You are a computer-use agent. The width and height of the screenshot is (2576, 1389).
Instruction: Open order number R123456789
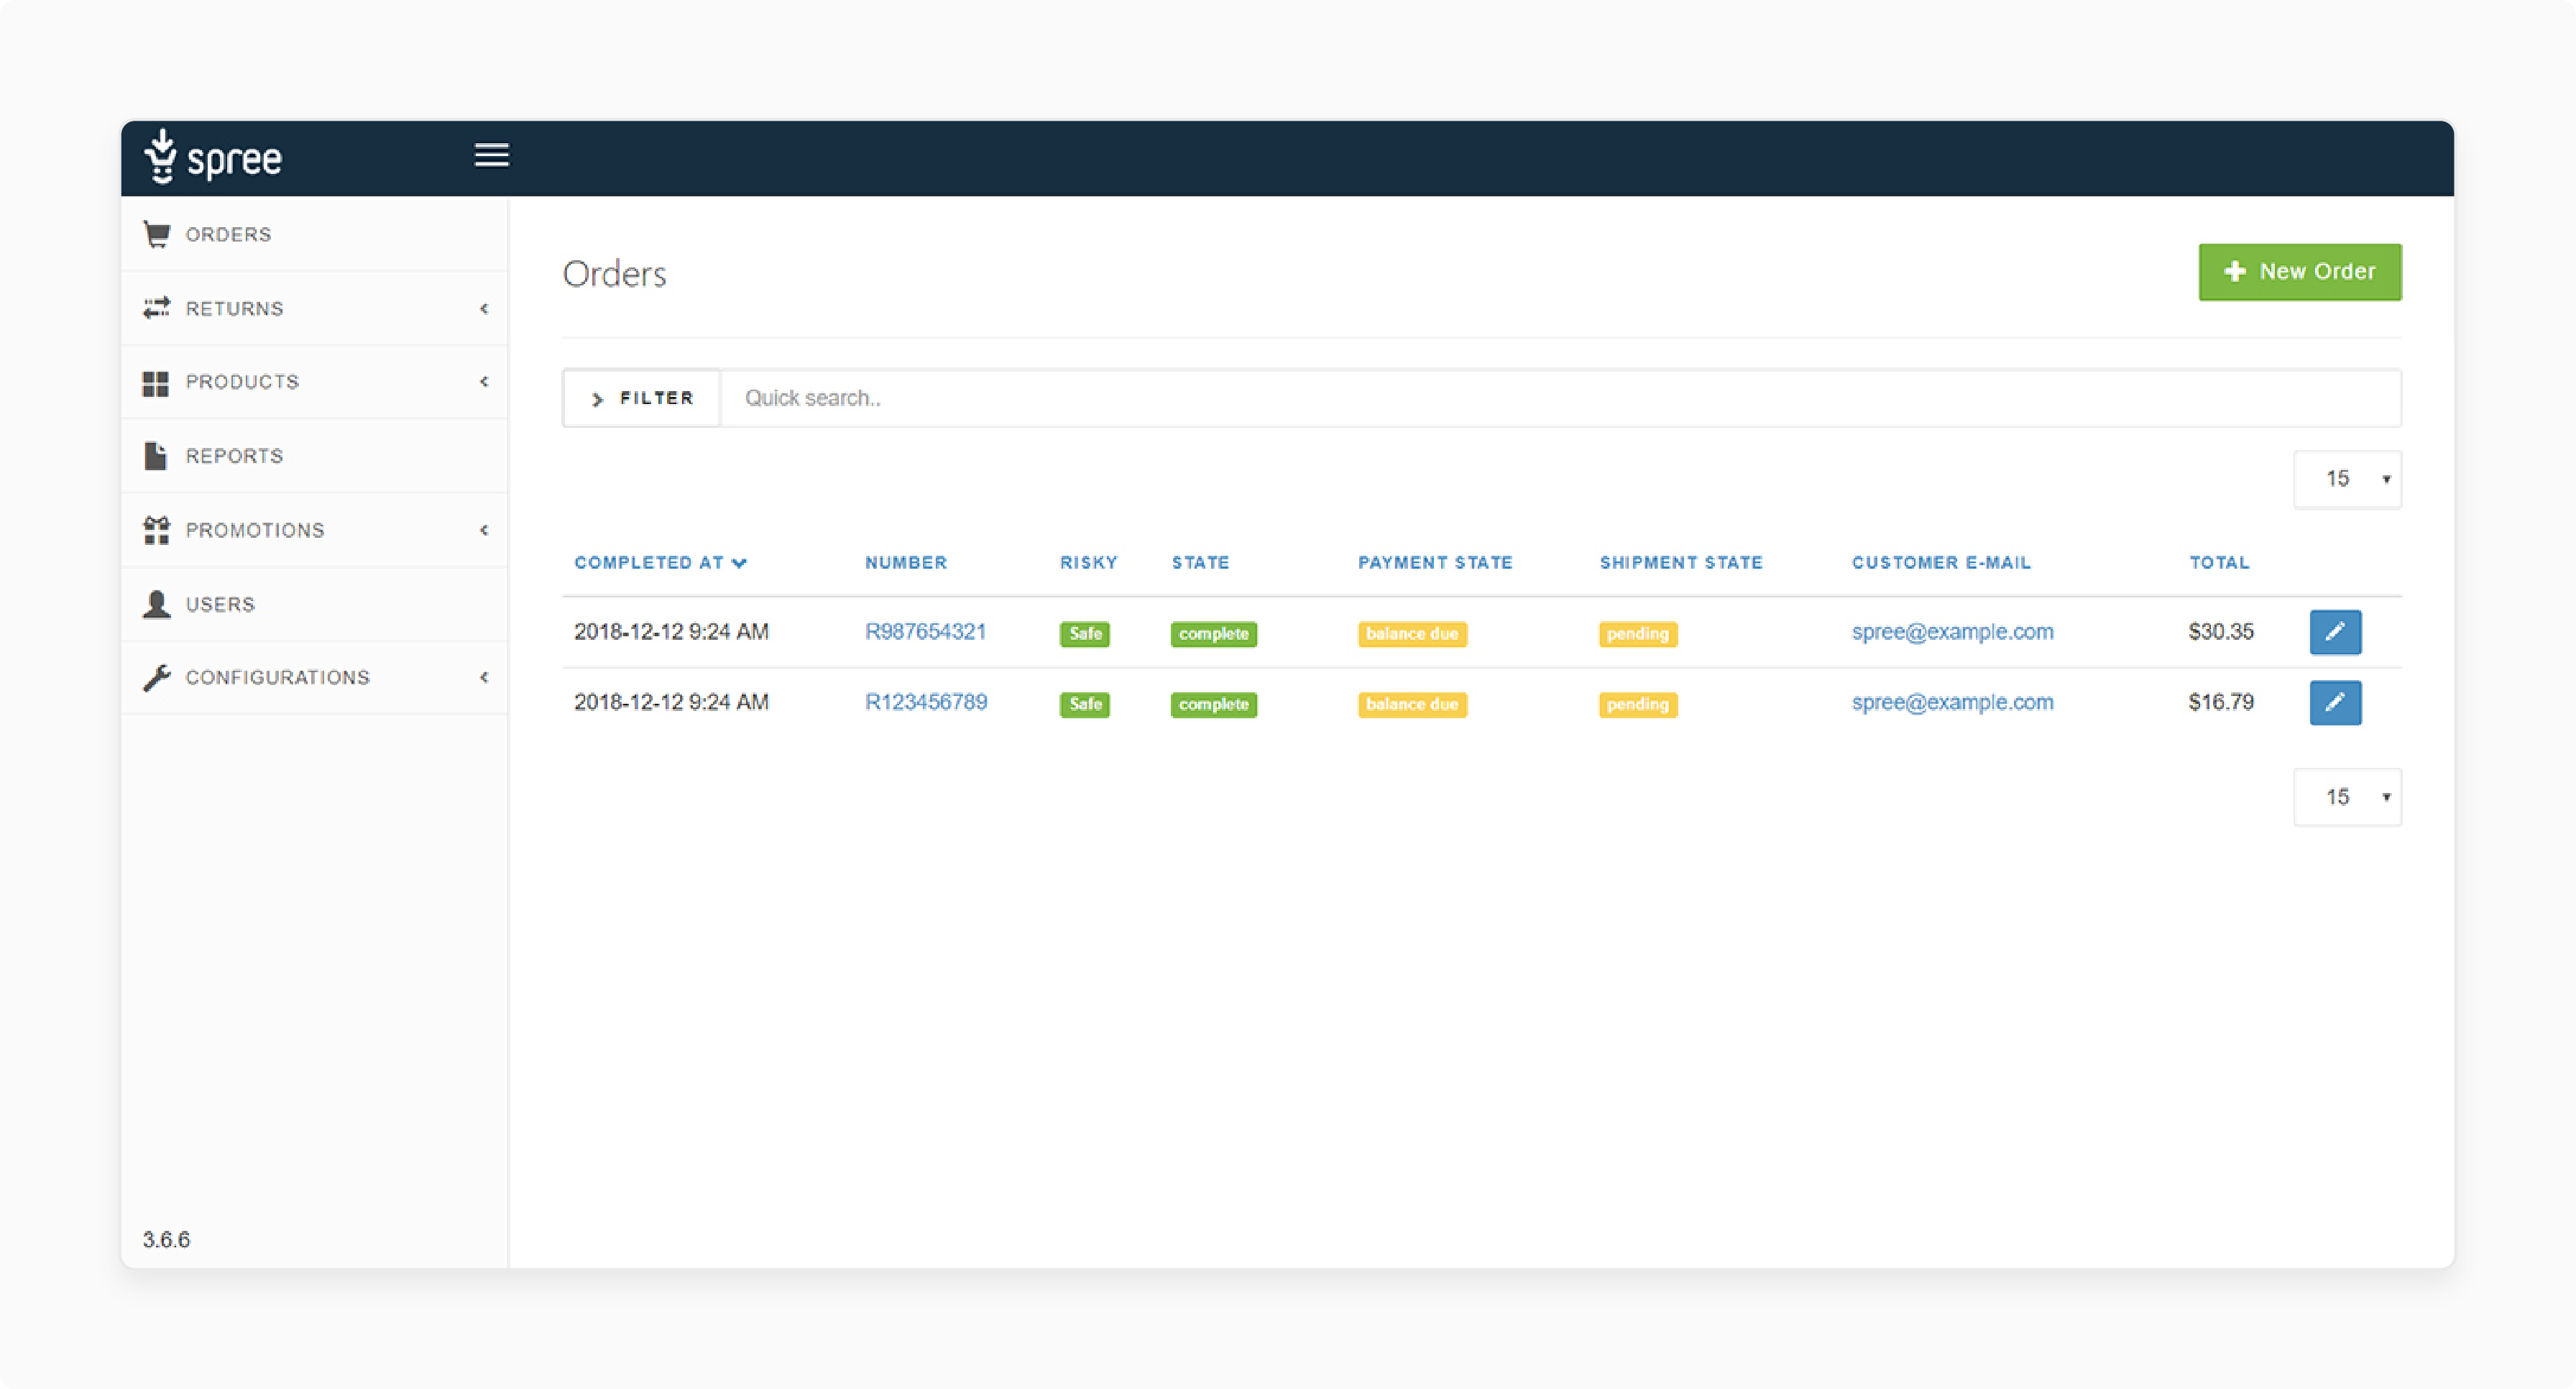[x=926, y=702]
